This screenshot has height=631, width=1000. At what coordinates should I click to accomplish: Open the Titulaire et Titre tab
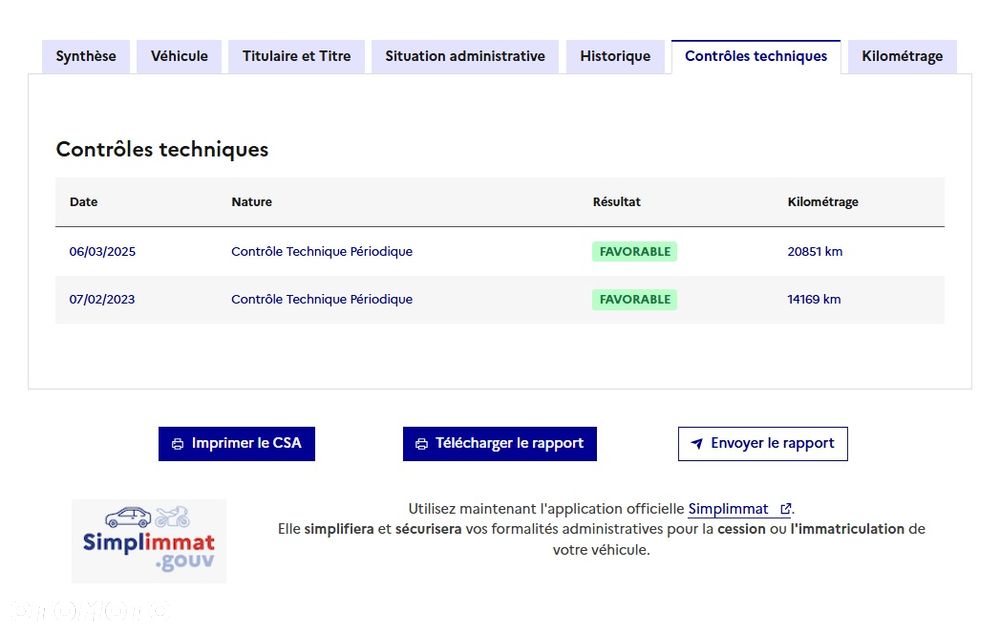point(296,56)
